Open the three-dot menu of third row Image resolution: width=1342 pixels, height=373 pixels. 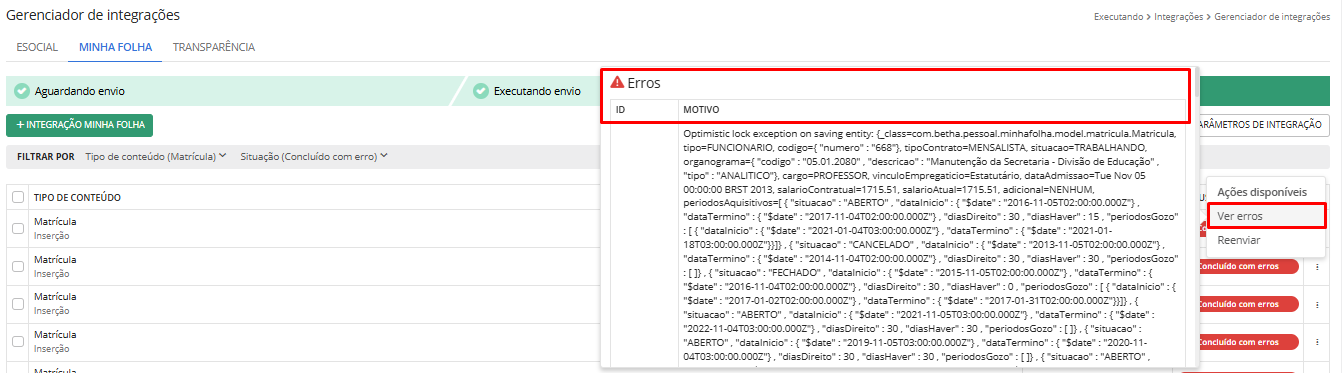click(1317, 304)
